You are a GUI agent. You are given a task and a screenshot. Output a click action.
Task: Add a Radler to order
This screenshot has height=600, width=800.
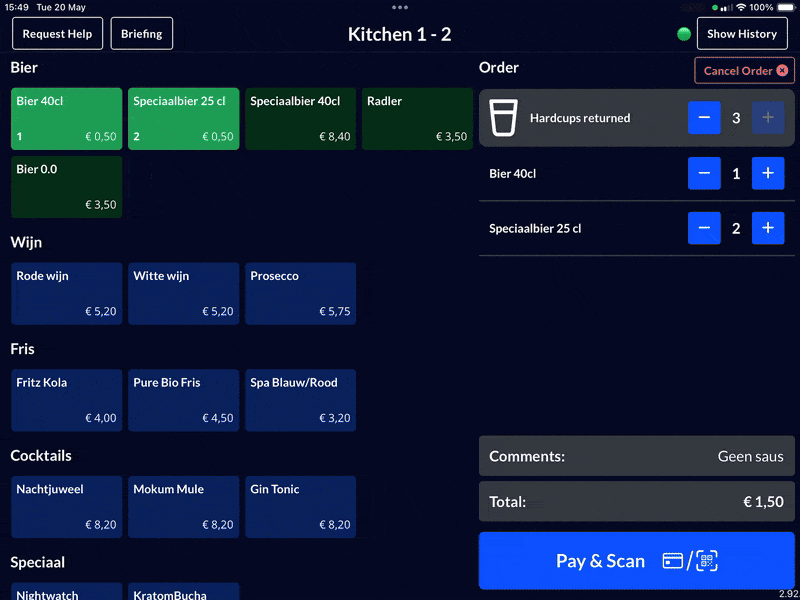(x=417, y=119)
